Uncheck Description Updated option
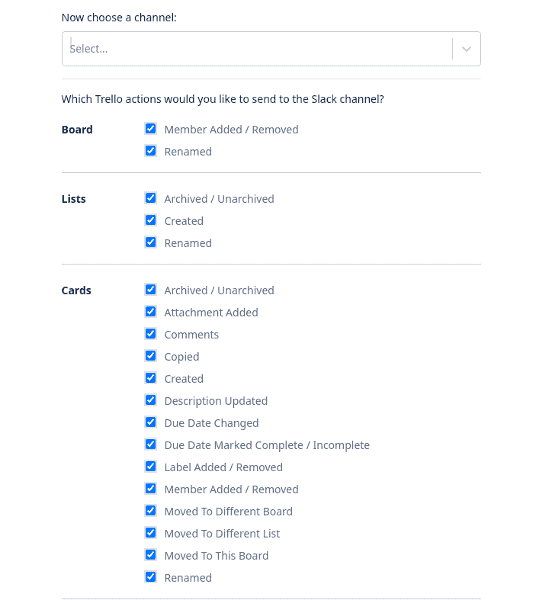The width and height of the screenshot is (536, 600). coord(151,400)
